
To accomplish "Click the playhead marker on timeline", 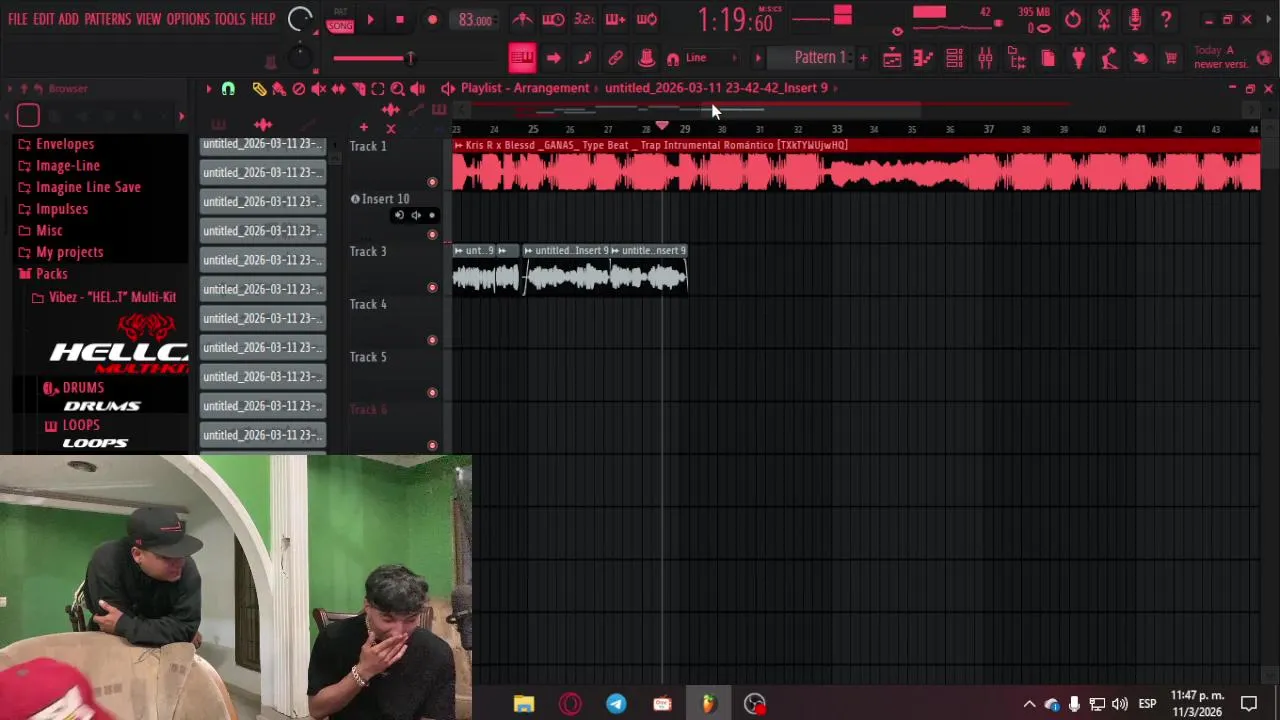I will (662, 126).
